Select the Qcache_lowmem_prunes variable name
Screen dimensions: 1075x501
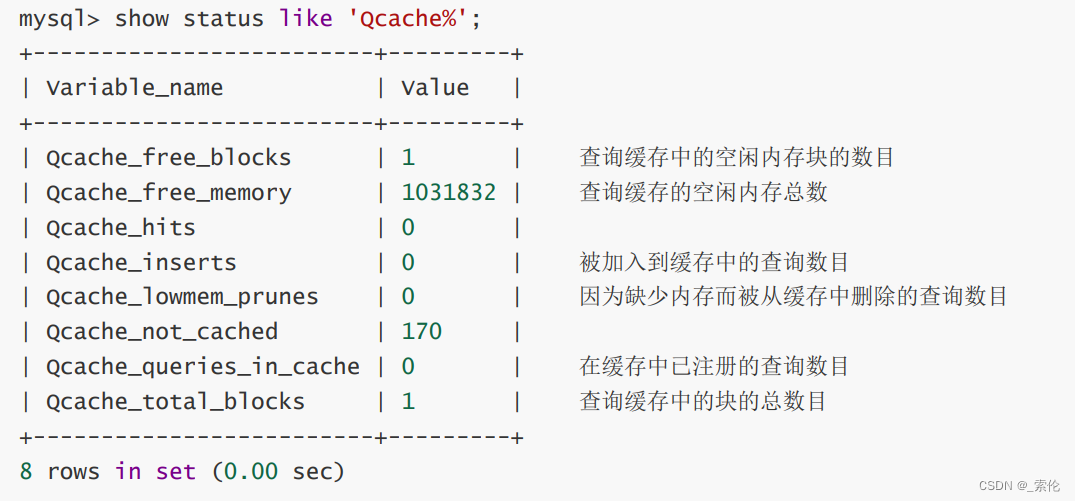click(x=182, y=297)
